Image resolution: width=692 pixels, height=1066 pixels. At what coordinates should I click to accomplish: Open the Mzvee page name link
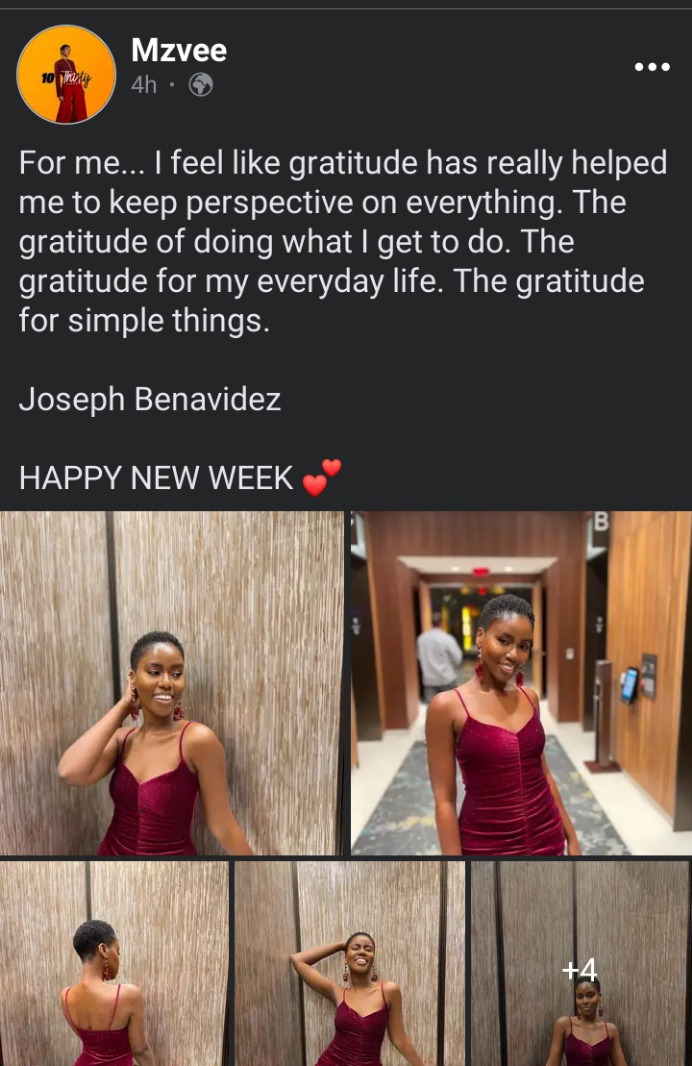(179, 50)
